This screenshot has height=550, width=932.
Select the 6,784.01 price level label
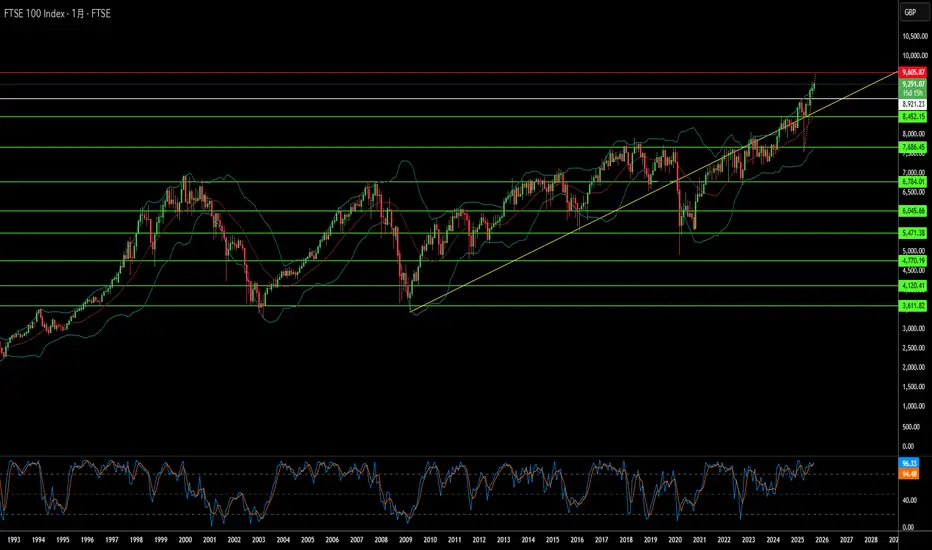(x=913, y=182)
